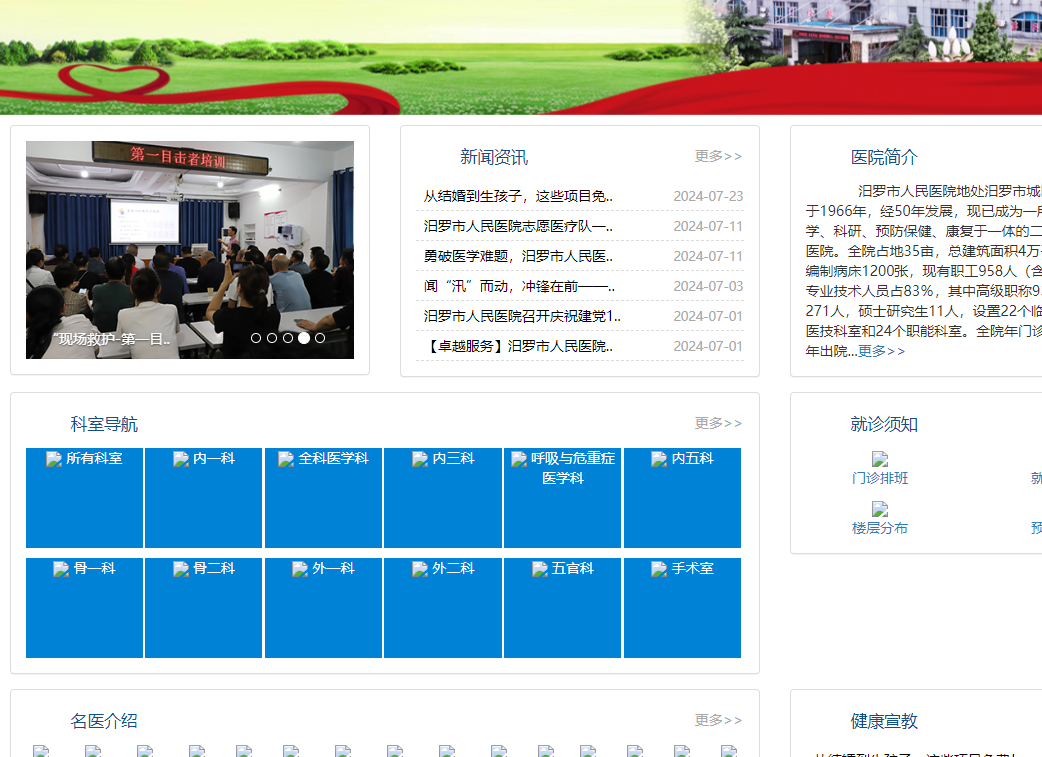
Task: Select the fourth carousel slide dot
Action: pyautogui.click(x=304, y=338)
